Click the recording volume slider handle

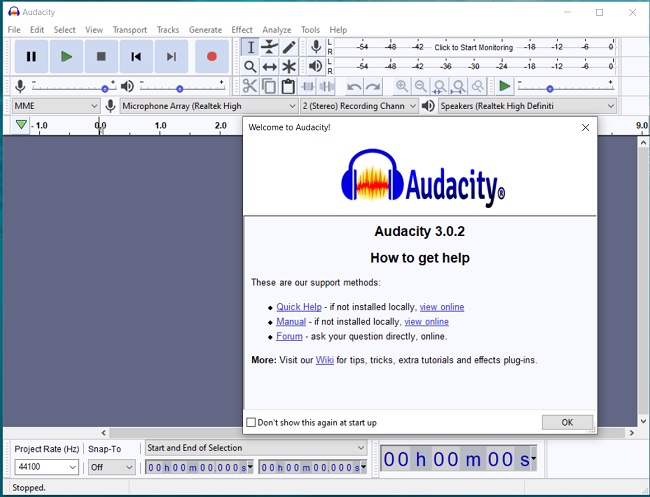105,89
